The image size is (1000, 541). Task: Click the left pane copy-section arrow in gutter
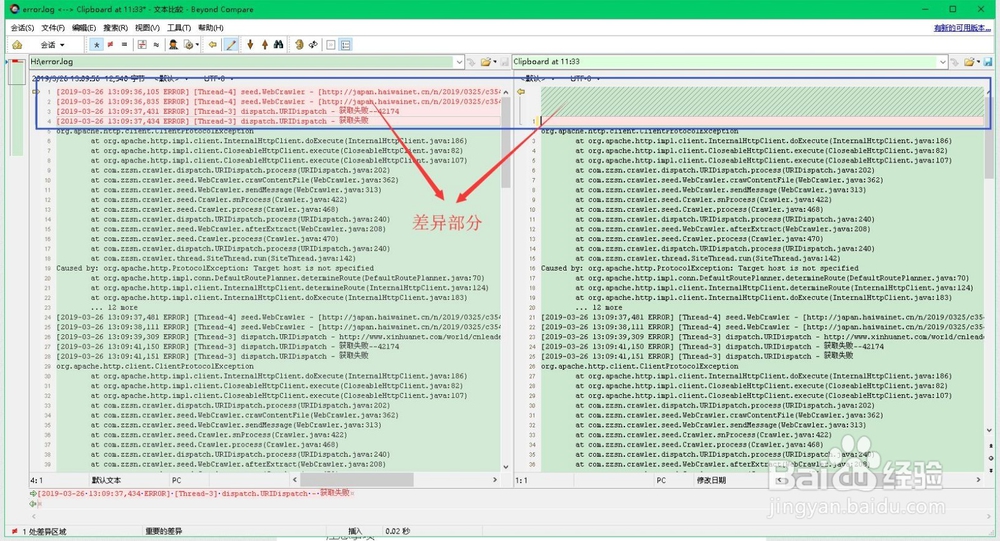tap(36, 92)
